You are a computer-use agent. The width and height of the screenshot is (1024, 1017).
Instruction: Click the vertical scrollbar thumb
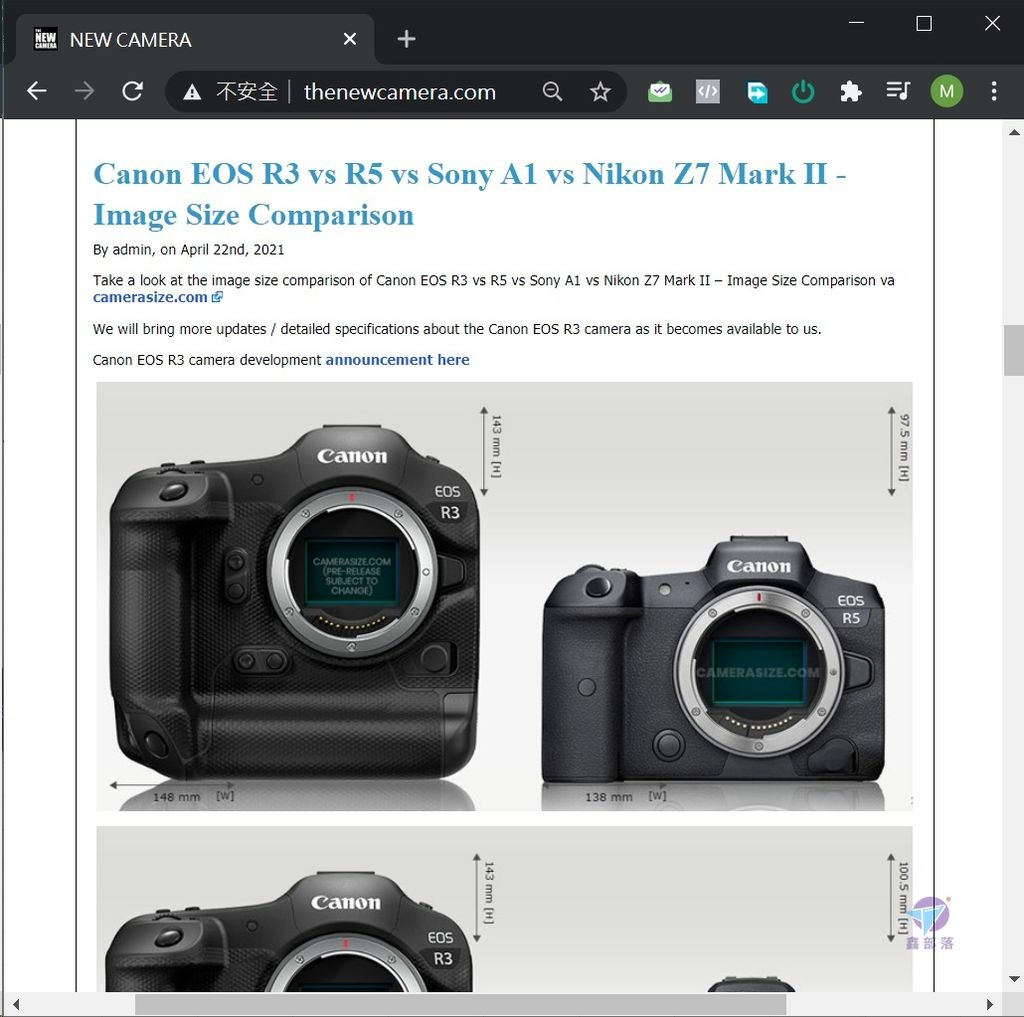[1014, 349]
